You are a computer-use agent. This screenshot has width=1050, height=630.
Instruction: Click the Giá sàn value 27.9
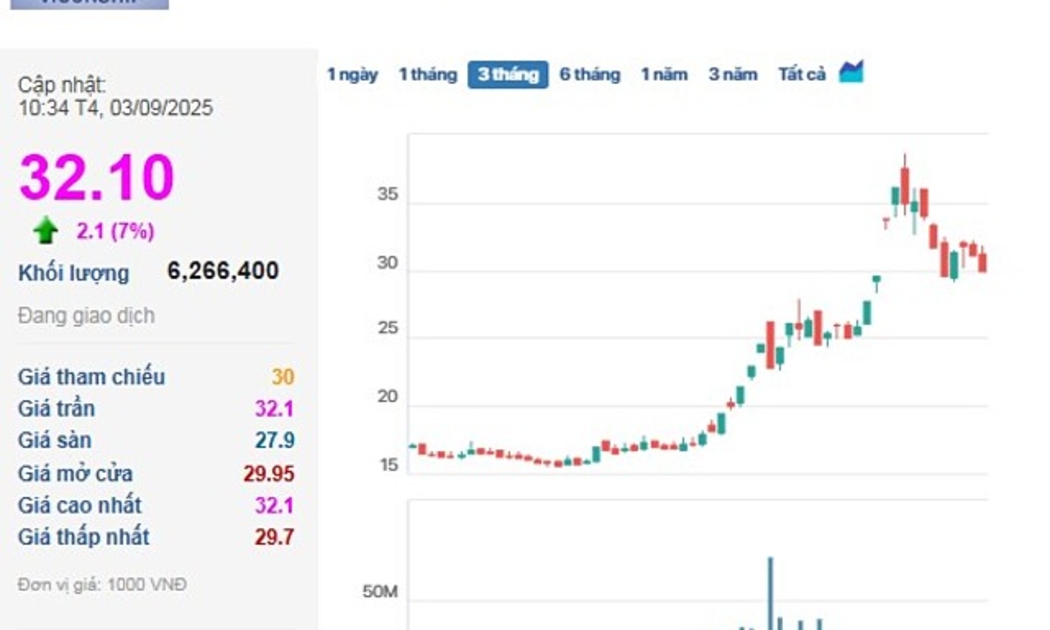pyautogui.click(x=274, y=440)
